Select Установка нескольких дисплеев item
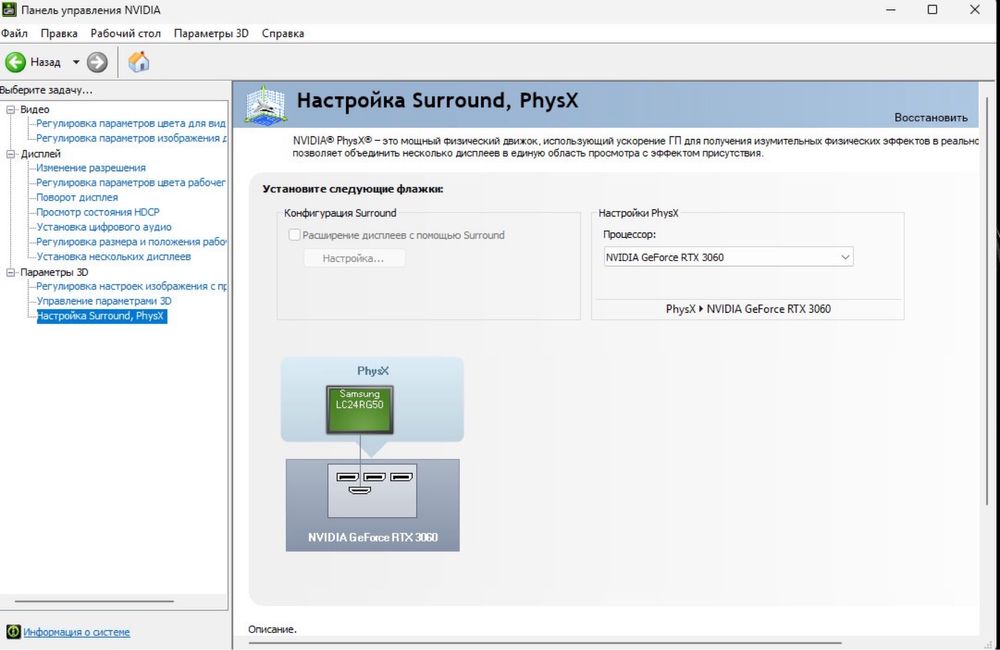1000x650 pixels. coord(114,256)
